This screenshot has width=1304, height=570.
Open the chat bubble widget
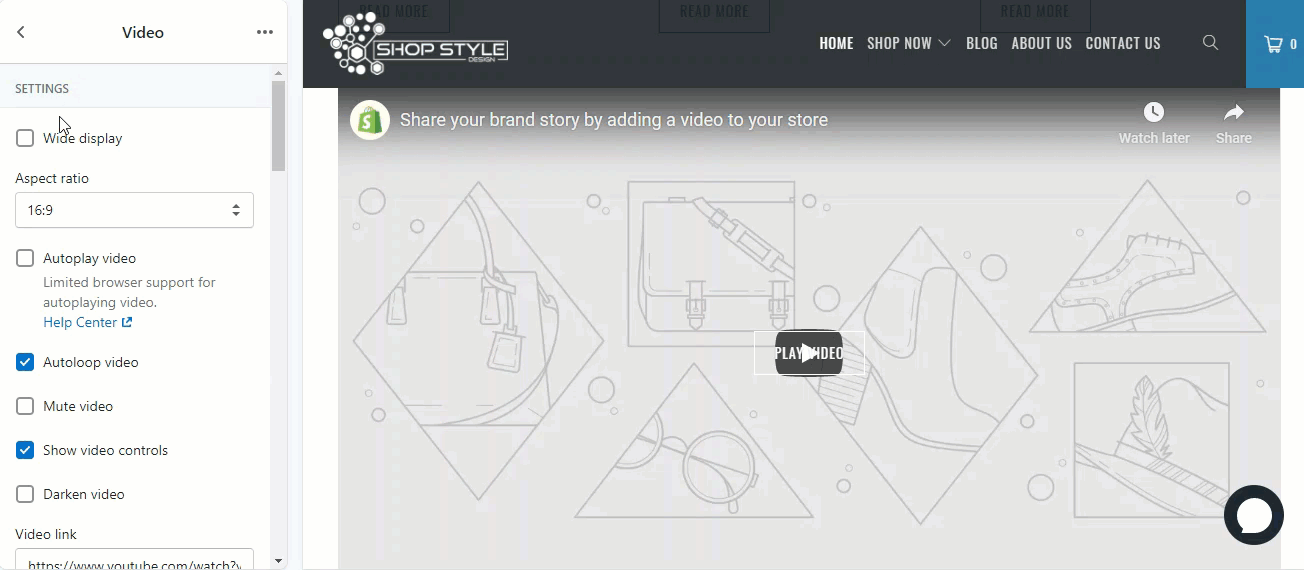coord(1254,515)
